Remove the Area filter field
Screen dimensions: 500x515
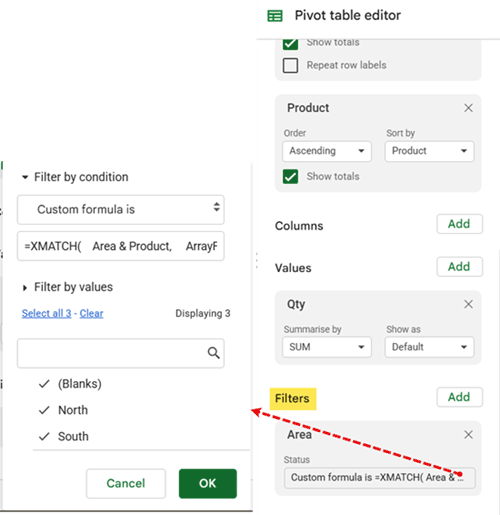coord(468,434)
